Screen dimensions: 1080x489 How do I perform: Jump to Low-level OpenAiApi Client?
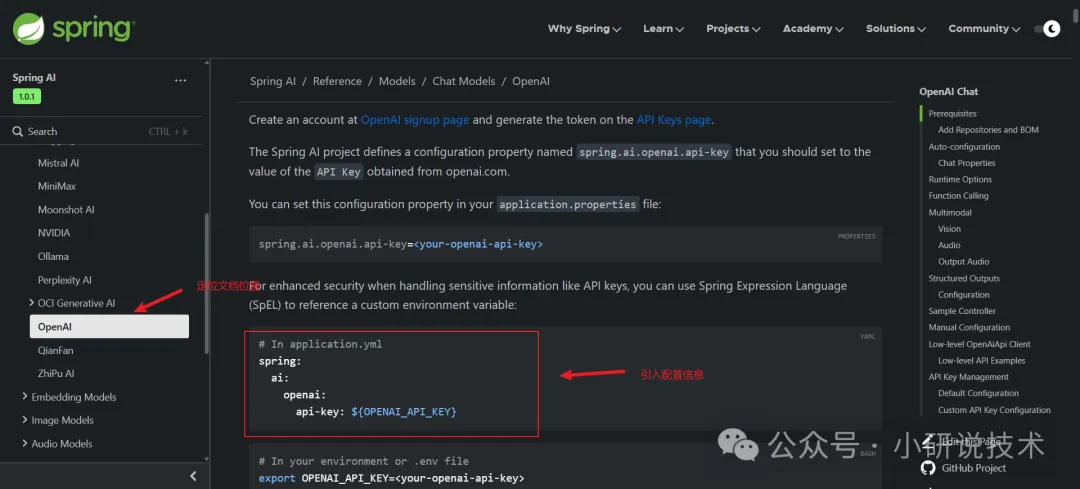[979, 344]
